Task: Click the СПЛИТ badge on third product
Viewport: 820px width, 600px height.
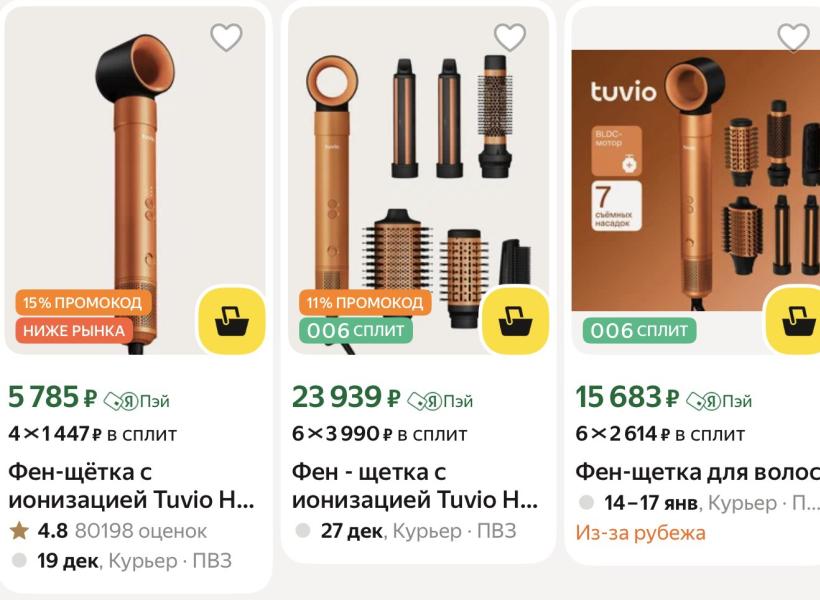Action: click(x=639, y=331)
